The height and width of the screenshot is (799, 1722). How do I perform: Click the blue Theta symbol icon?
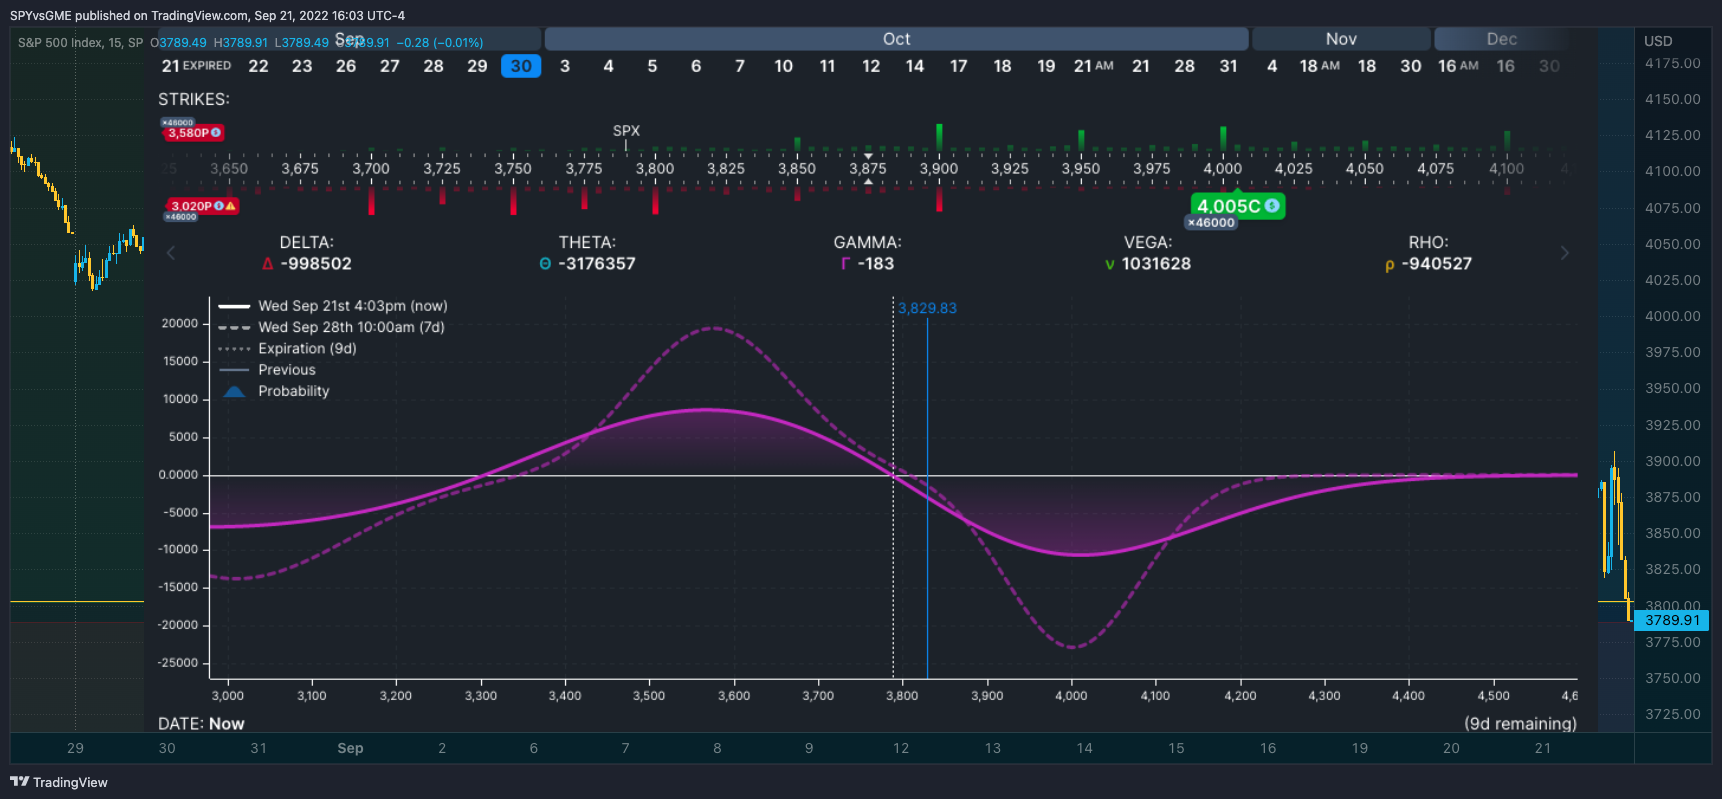coord(545,264)
